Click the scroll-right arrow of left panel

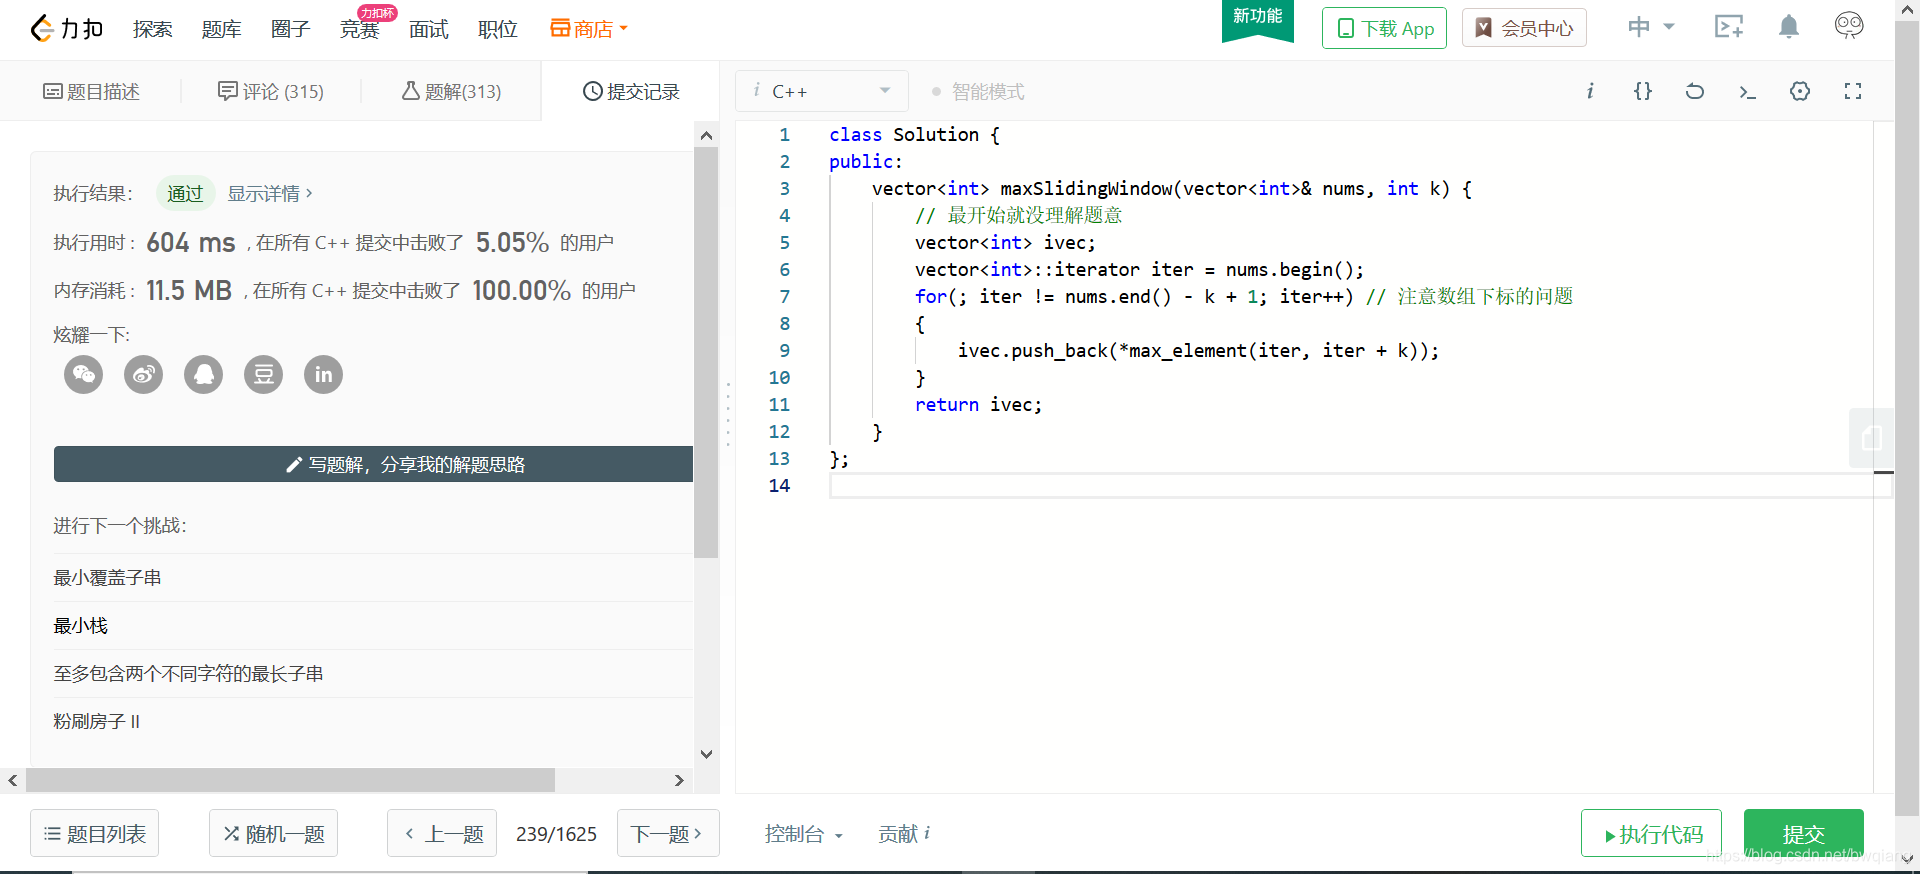[679, 780]
